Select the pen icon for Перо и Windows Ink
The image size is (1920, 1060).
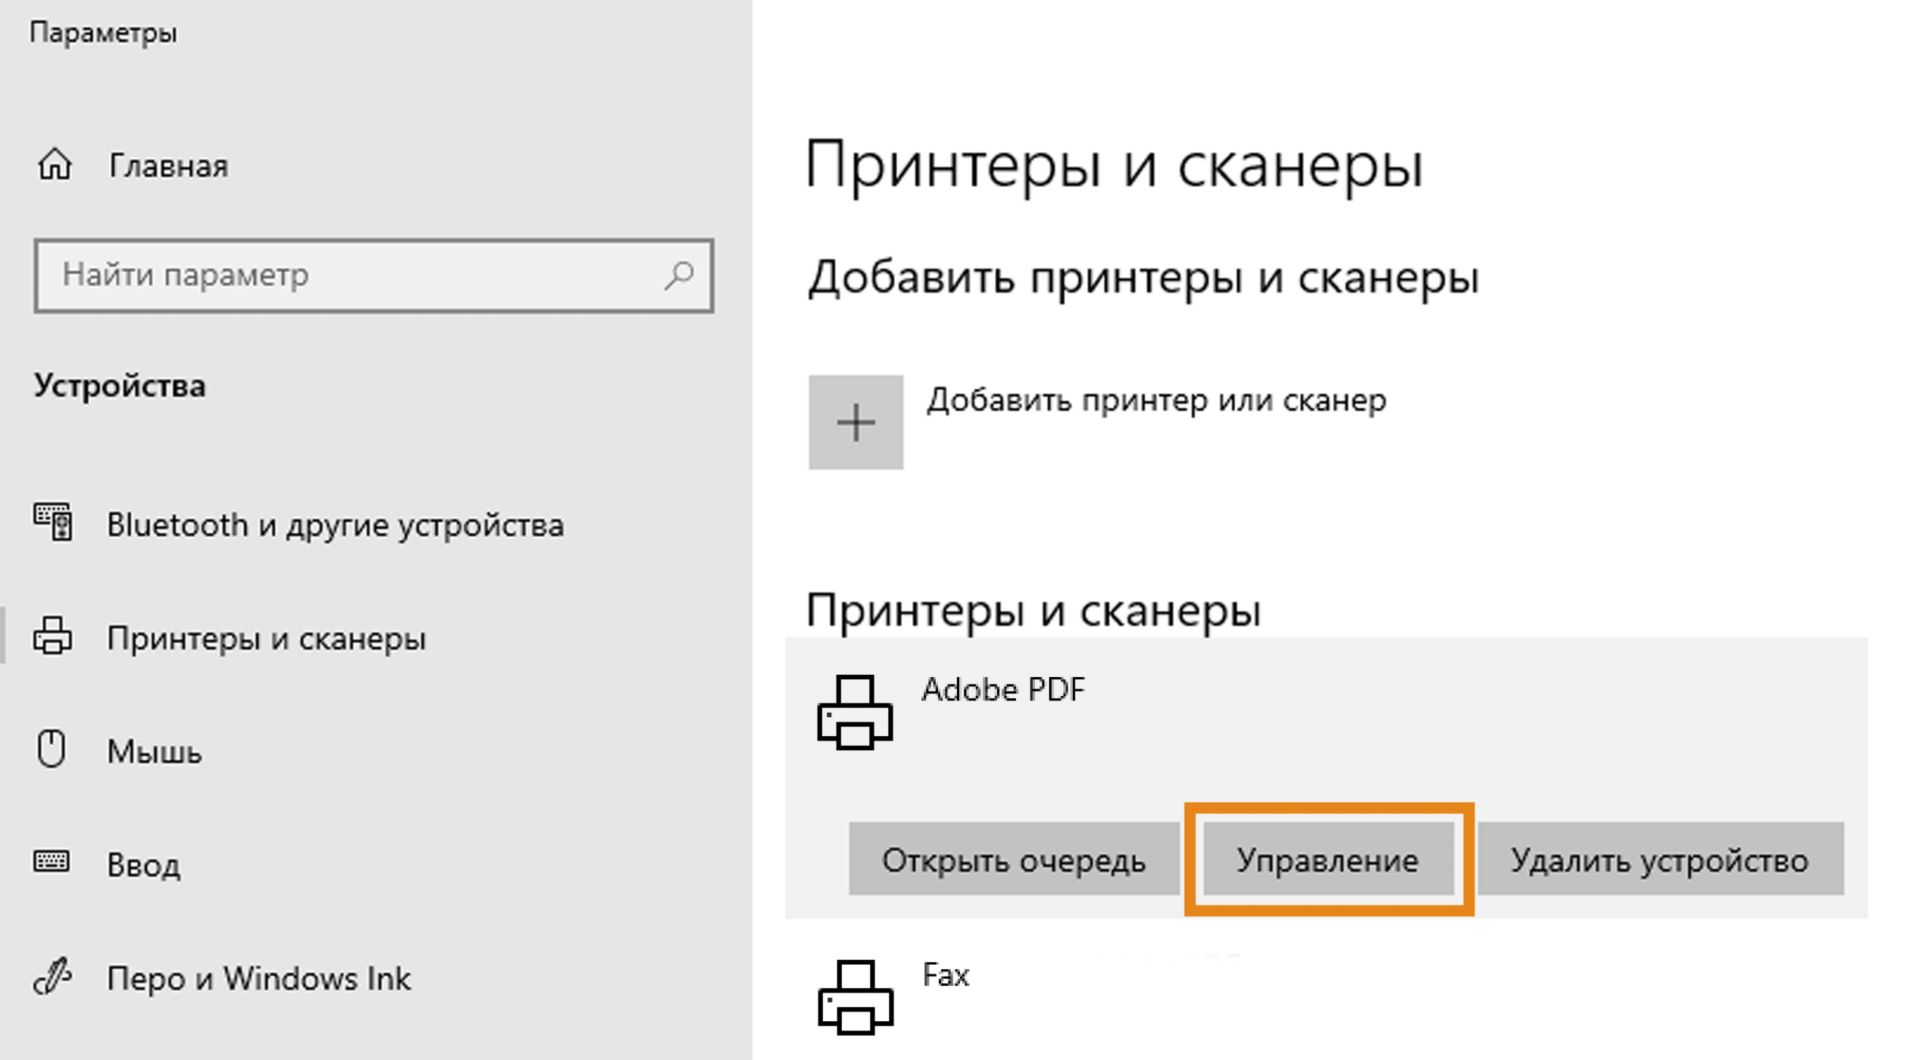pos(55,979)
